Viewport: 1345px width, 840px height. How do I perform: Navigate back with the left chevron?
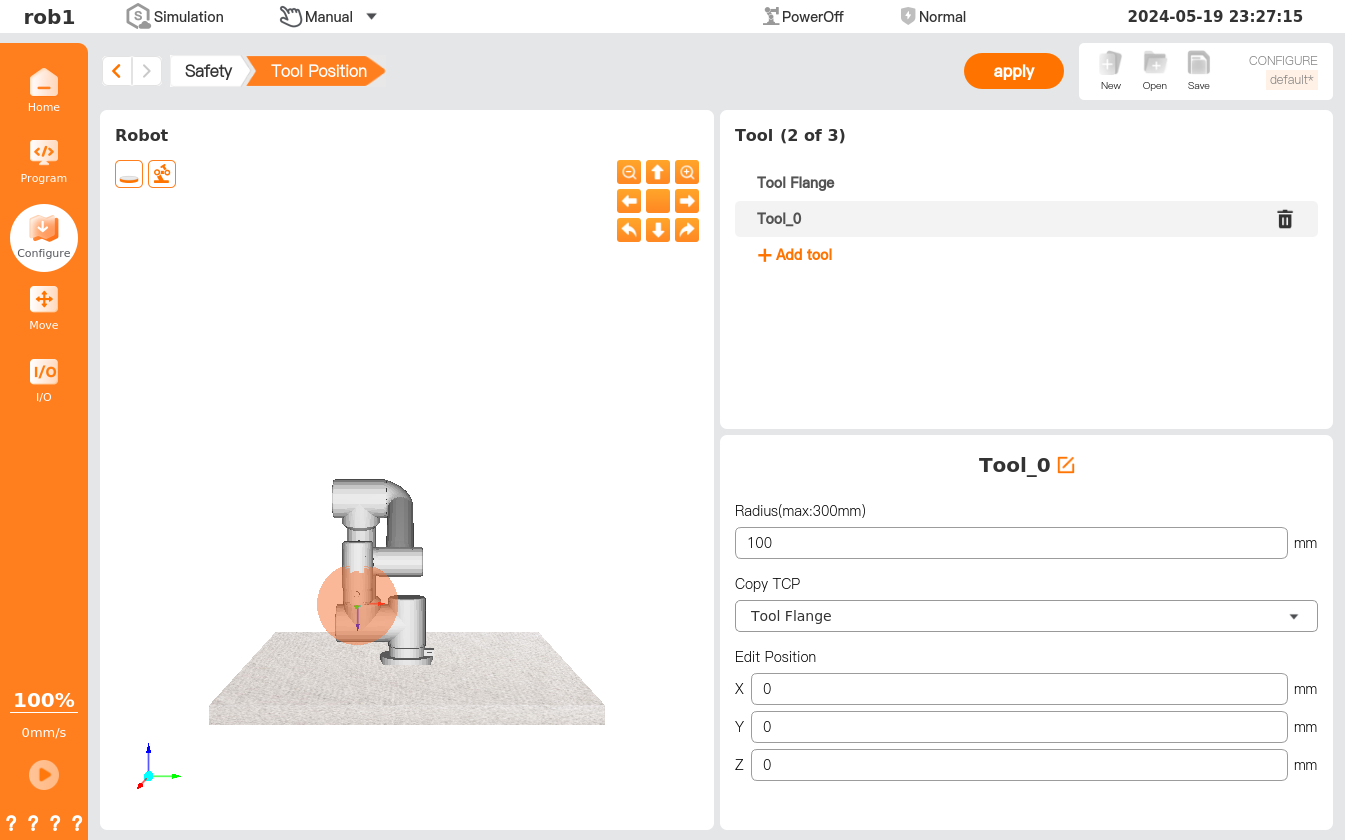coord(117,71)
